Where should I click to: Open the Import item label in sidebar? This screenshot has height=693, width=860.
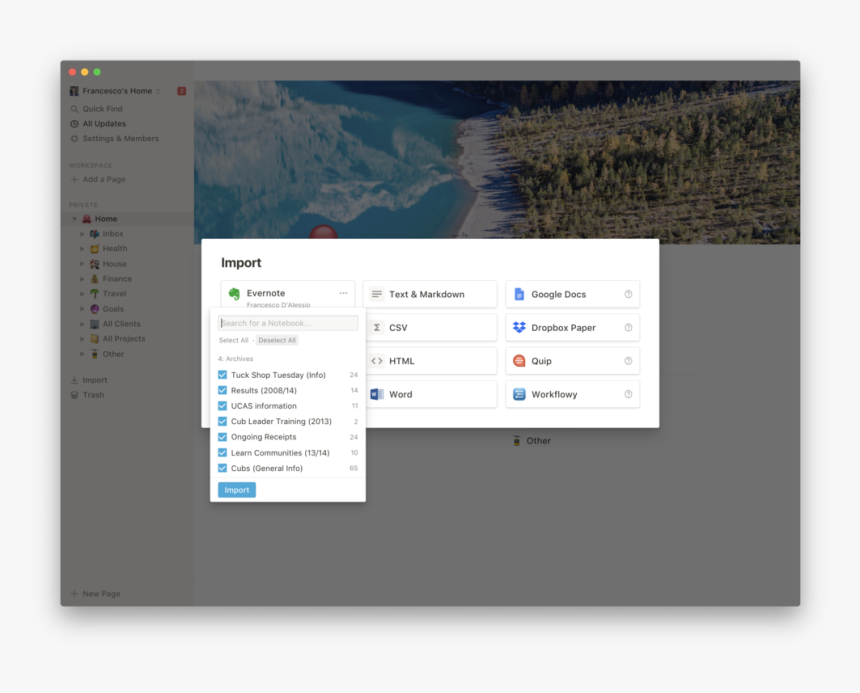click(95, 380)
